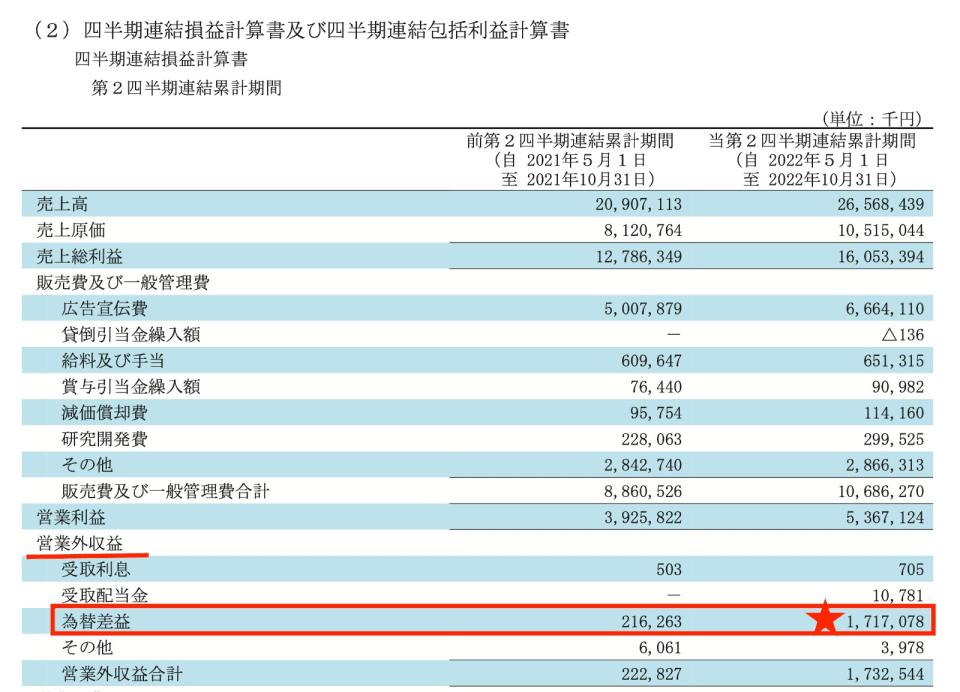Select the 販売費及び一般管理費 heading row

122,282
